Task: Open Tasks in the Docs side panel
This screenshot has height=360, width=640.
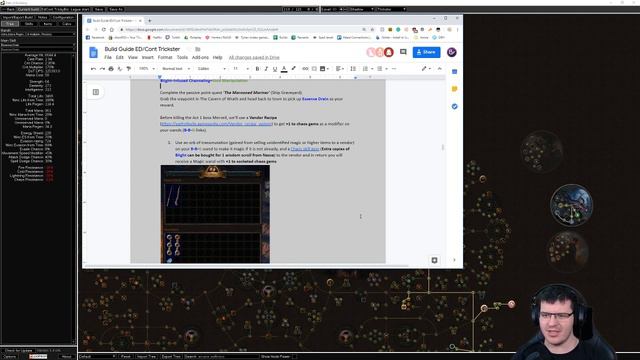Action: (x=454, y=107)
